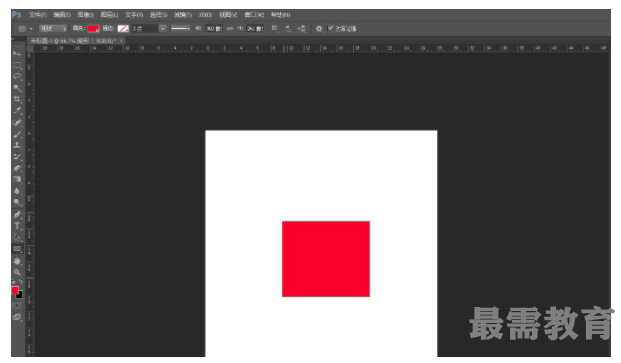This screenshot has height=363, width=621.
Task: Select the Gradient tool
Action: coord(17,180)
